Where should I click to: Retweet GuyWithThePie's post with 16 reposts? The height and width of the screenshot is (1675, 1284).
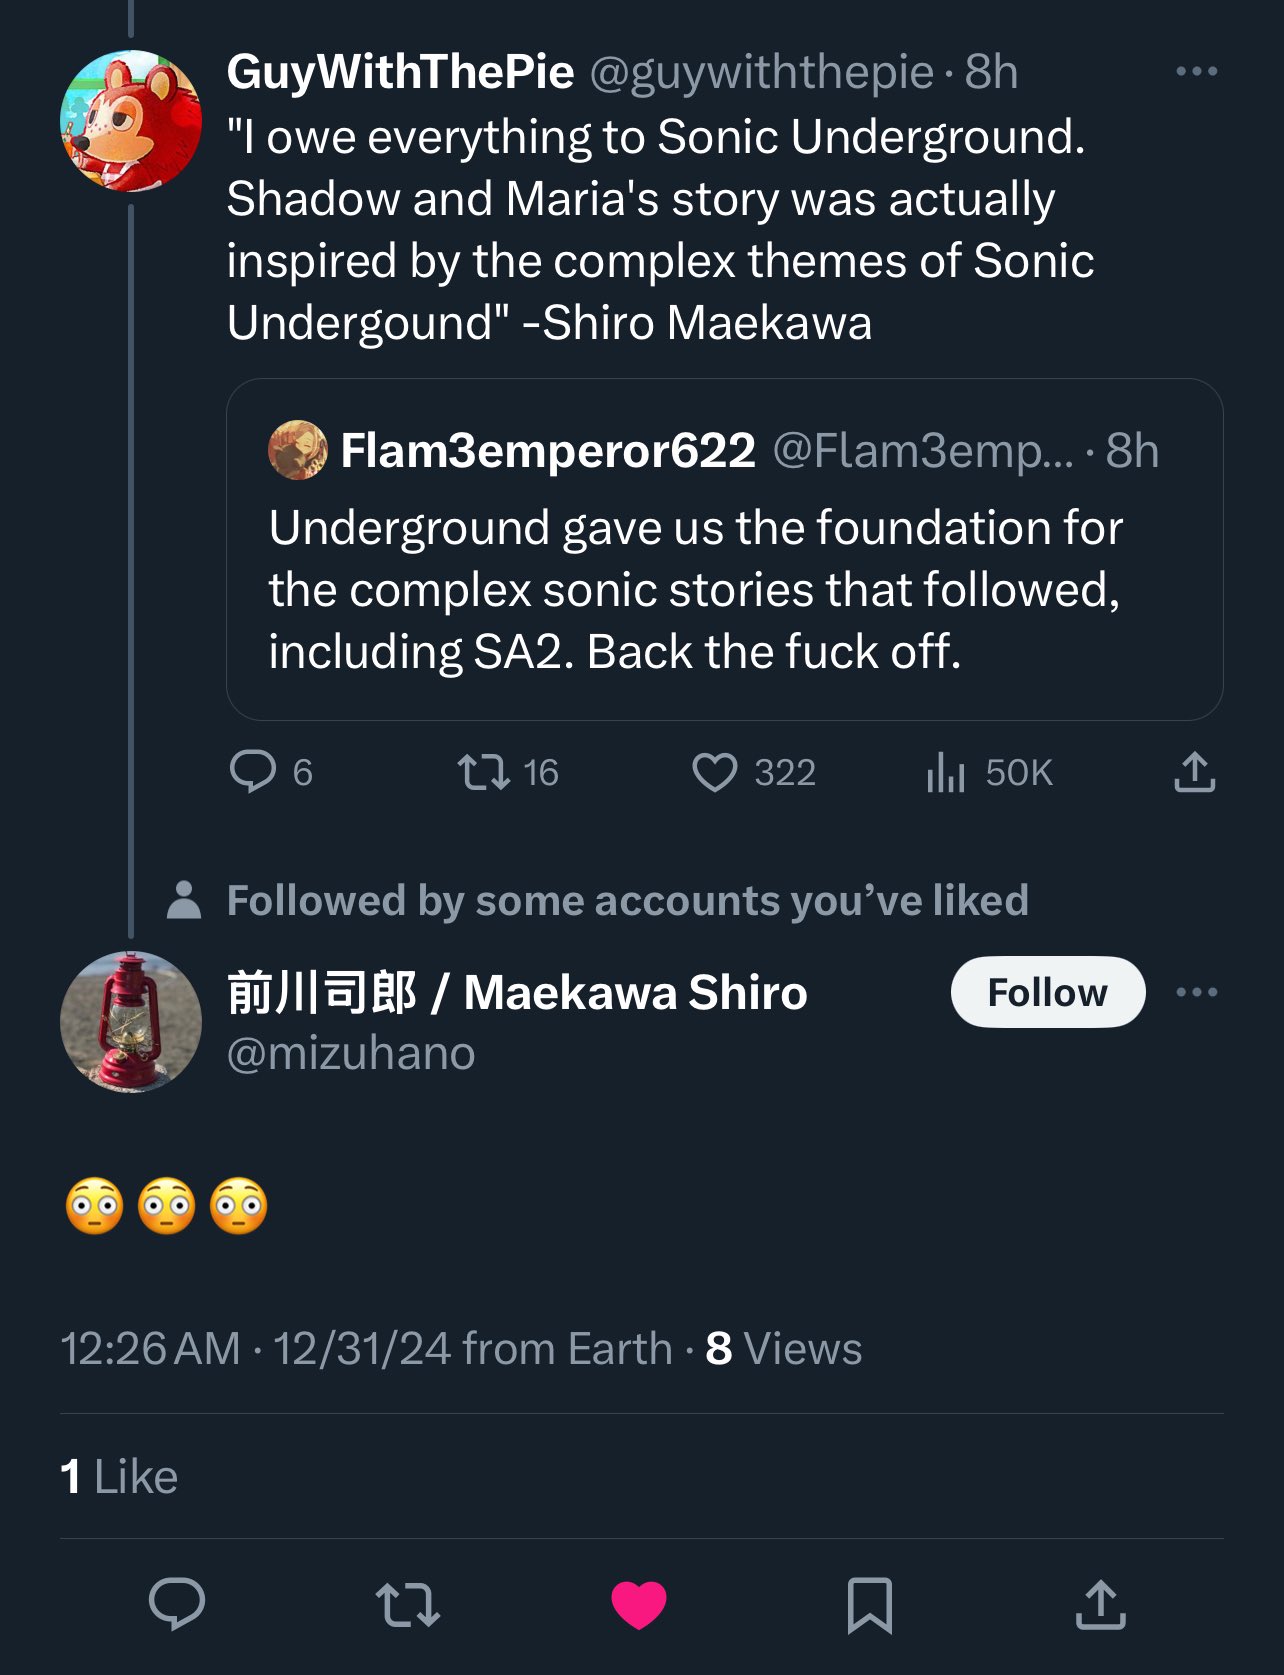[484, 772]
